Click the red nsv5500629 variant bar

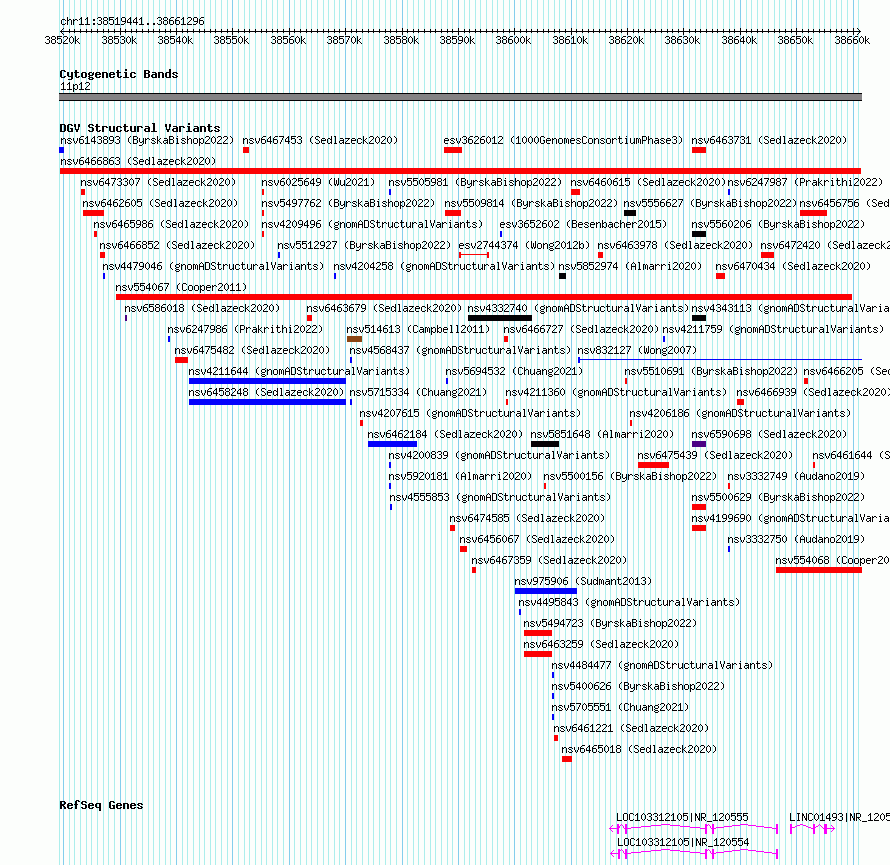coord(699,507)
